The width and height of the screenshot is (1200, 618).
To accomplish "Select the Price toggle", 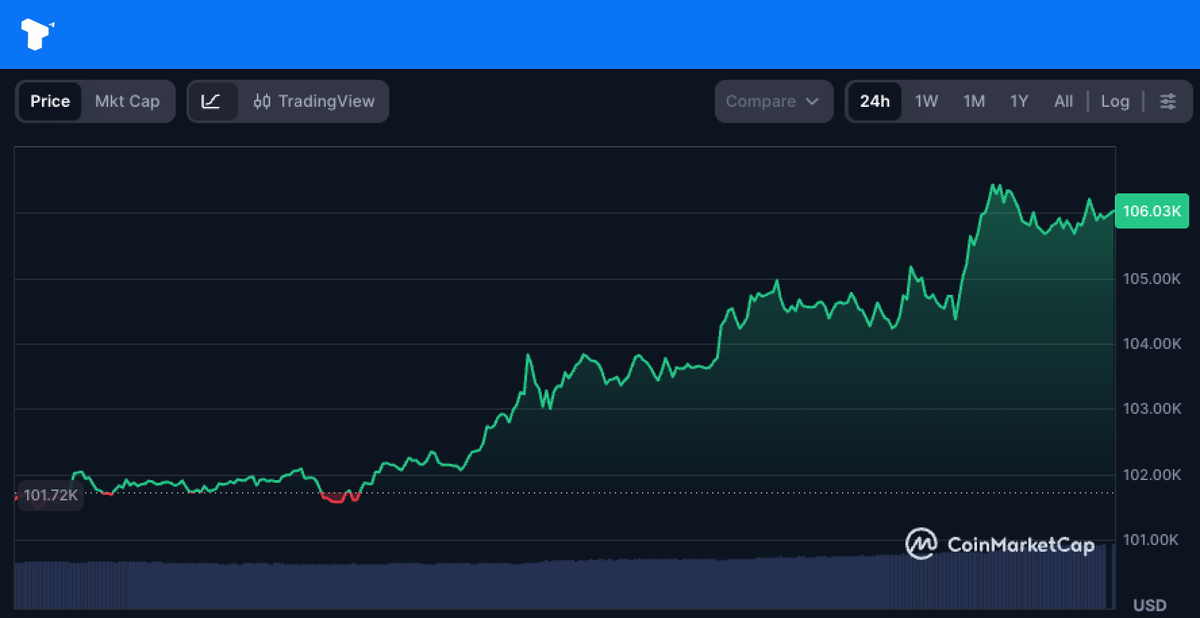I will 50,101.
